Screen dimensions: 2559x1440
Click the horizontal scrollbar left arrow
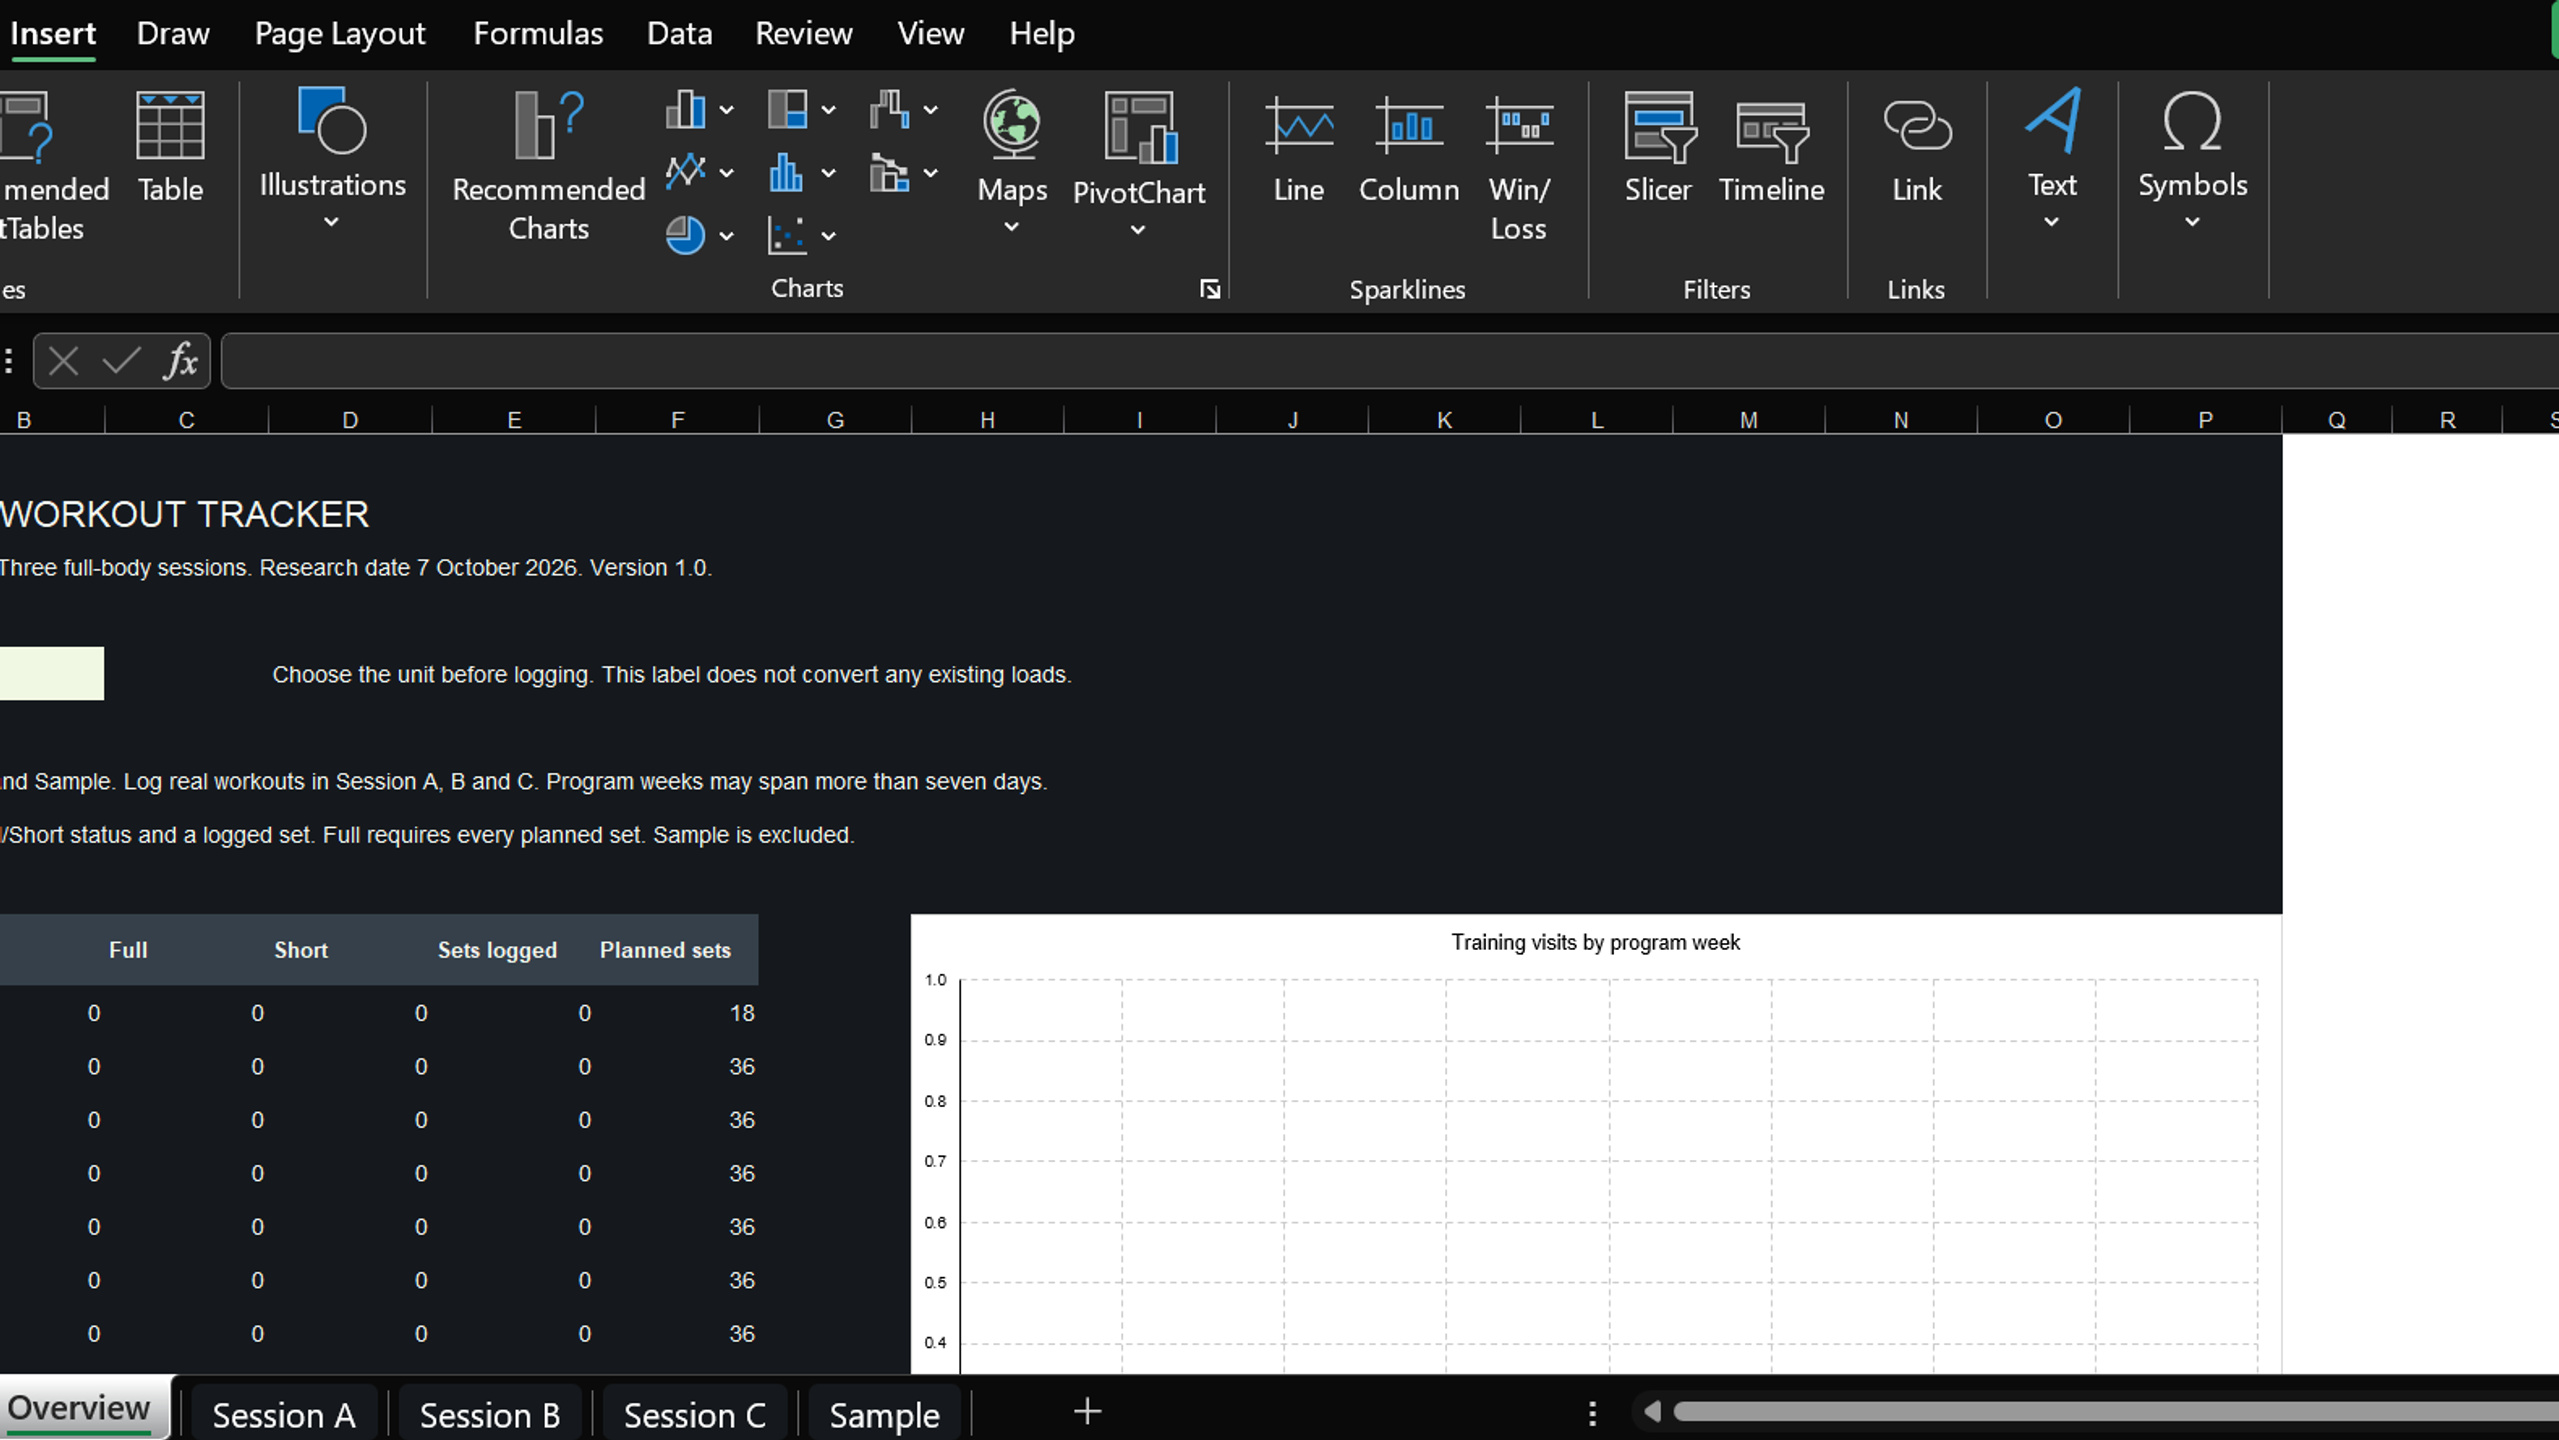(x=1652, y=1411)
